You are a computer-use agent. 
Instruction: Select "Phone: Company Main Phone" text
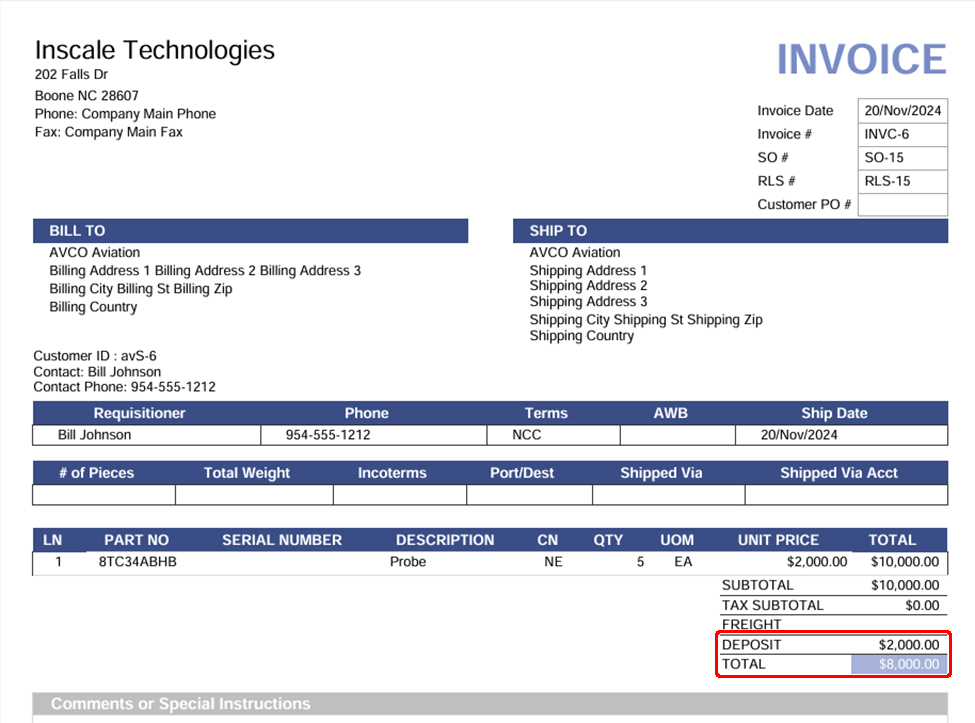point(126,114)
